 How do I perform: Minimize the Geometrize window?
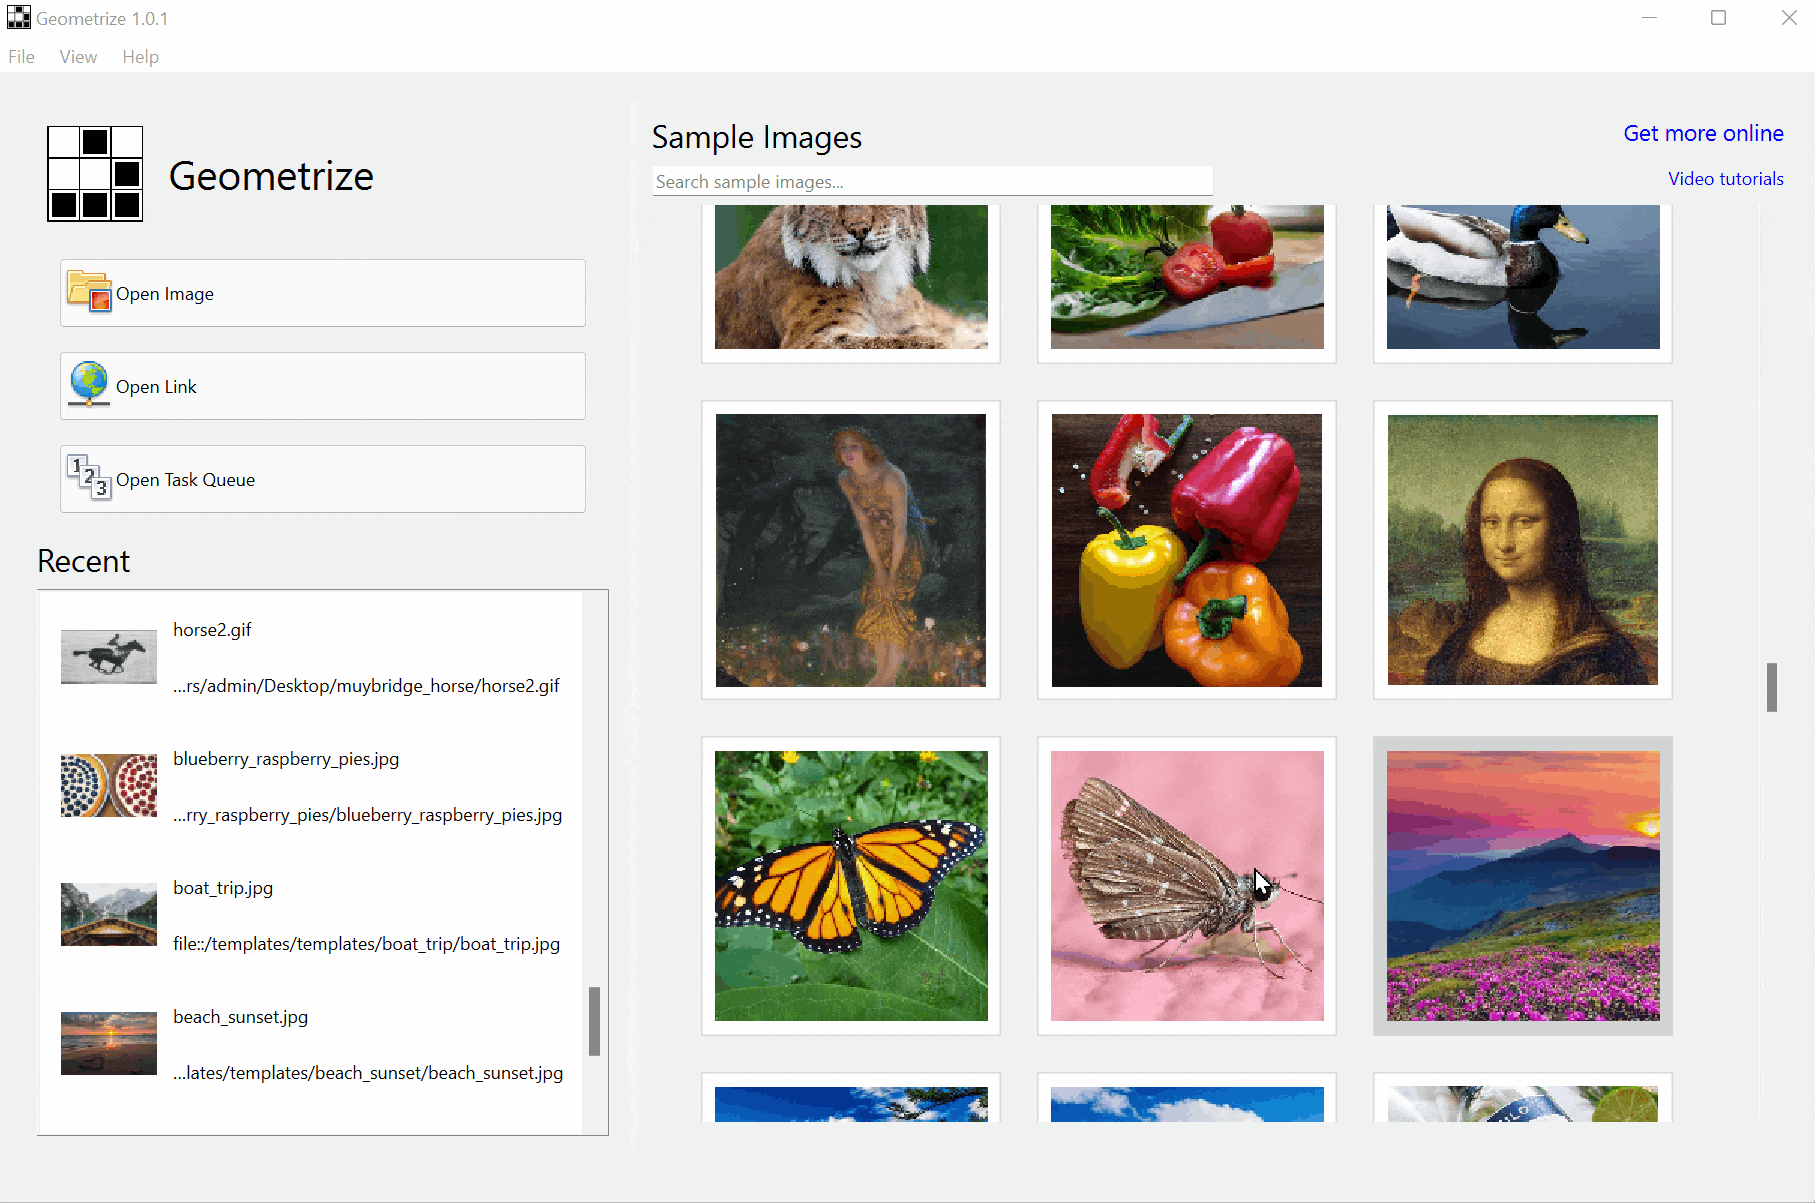[x=1650, y=18]
